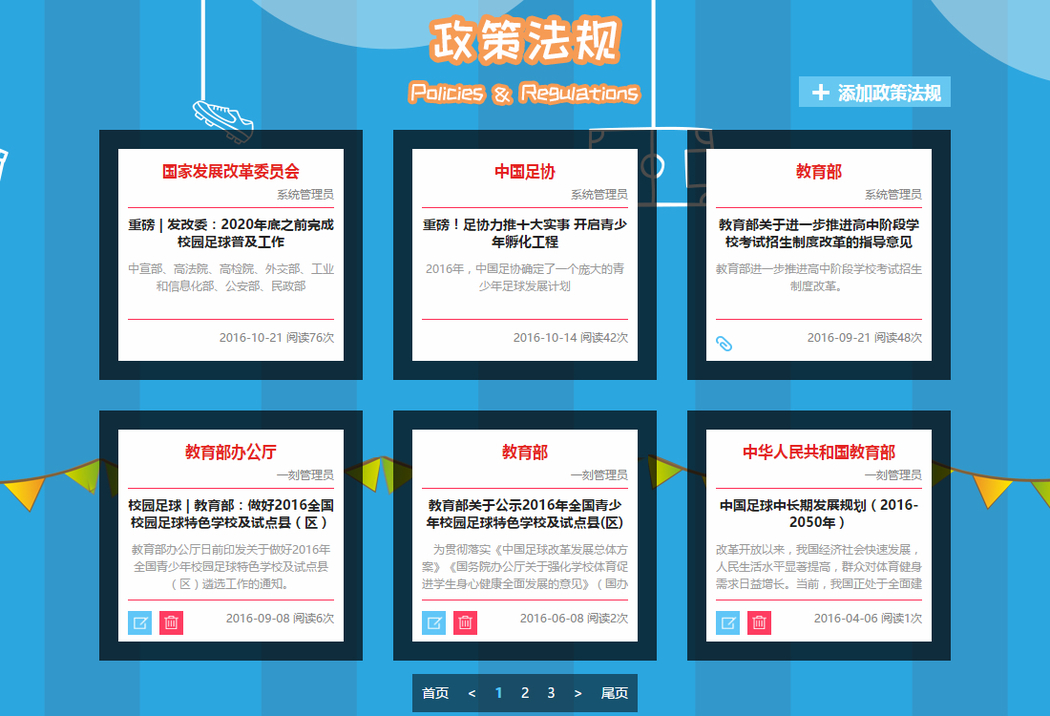This screenshot has width=1050, height=716.
Task: Click summary text 2016年，中国足协确定了一个庞大的青少年足球发展计划
Action: [525, 277]
